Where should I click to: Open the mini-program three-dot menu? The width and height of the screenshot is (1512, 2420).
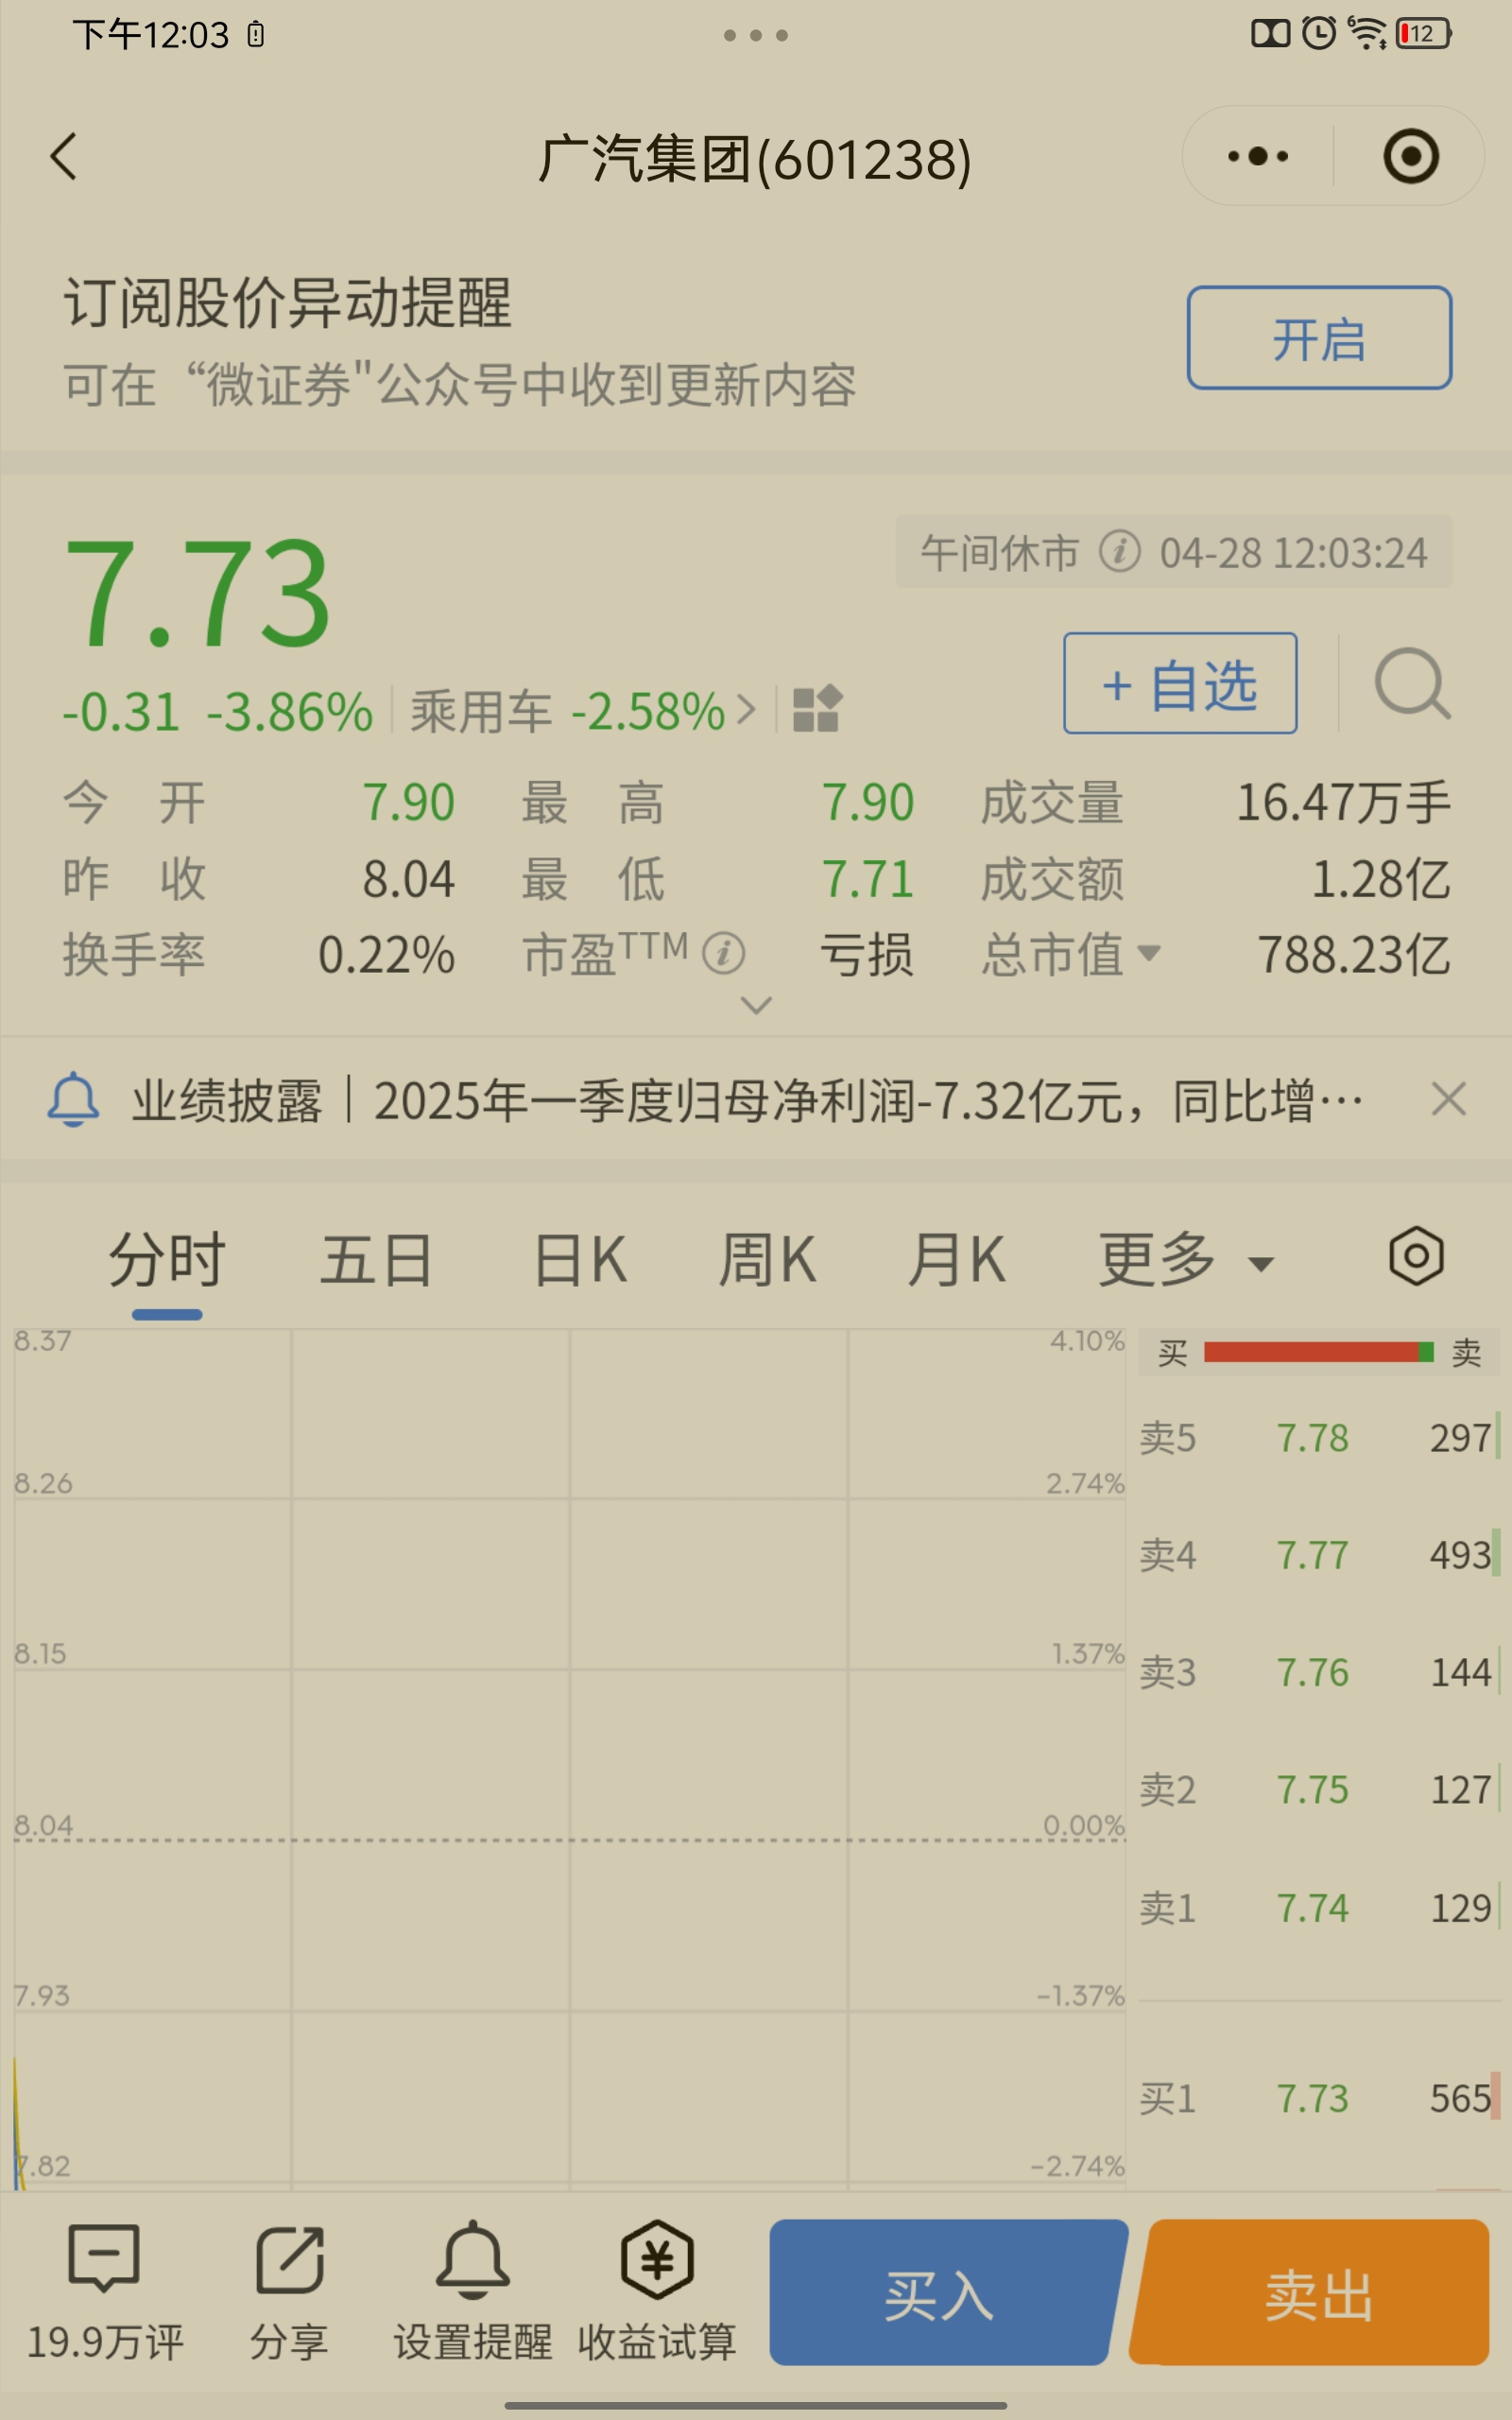[1257, 156]
